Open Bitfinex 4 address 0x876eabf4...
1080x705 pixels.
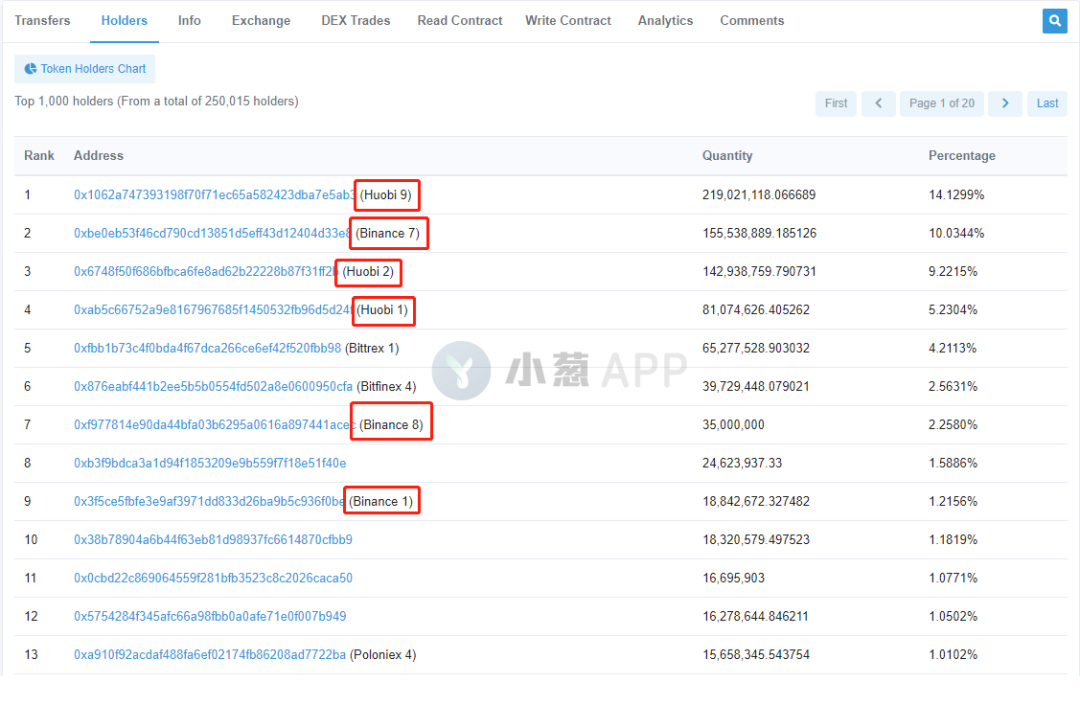click(x=213, y=386)
